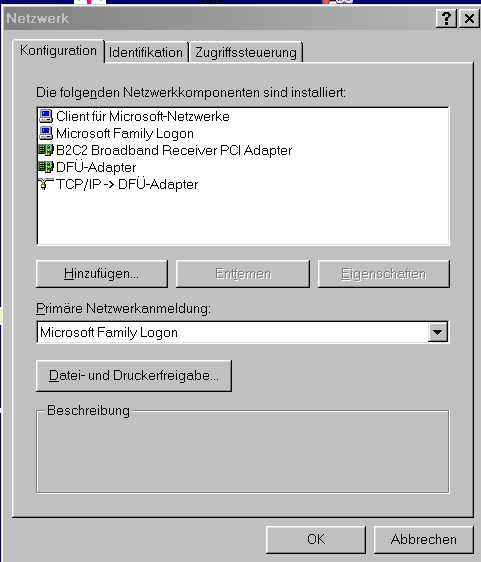Select the Konfiguration tab
The width and height of the screenshot is (481, 562).
(x=58, y=51)
